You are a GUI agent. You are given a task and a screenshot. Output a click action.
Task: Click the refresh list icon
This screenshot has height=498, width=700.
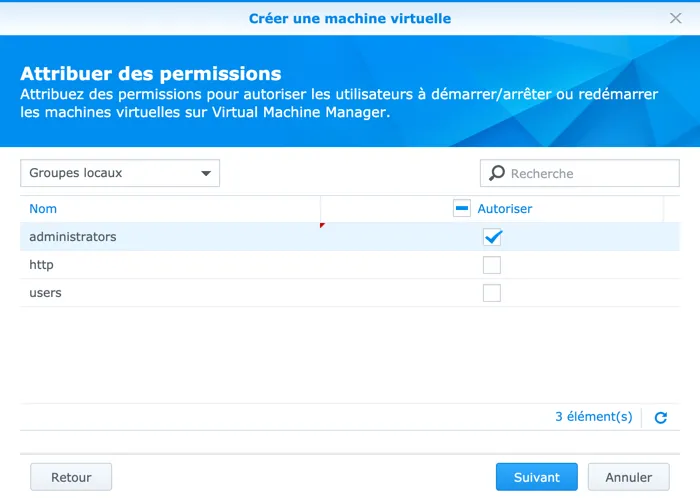661,417
